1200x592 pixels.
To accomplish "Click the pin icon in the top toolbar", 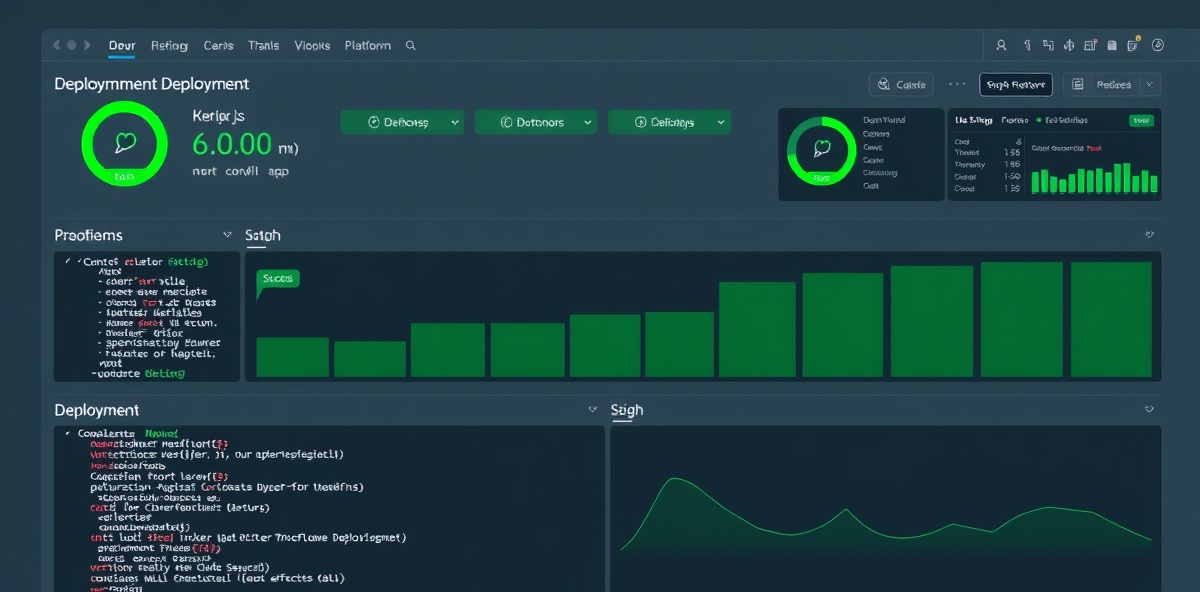I will [x=1027, y=45].
